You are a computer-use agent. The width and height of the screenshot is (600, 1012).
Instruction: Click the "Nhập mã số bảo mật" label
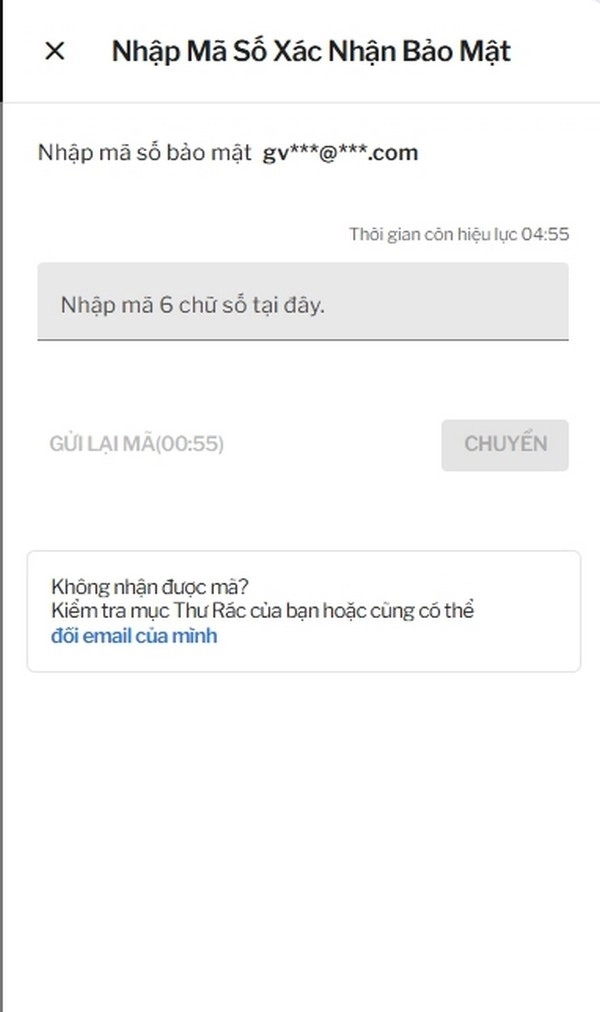[x=144, y=153]
